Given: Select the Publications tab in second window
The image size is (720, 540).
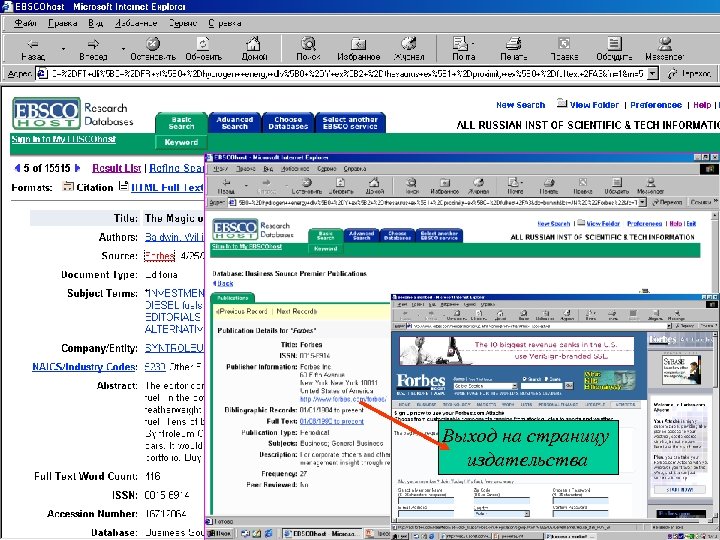Looking at the screenshot, I should pos(233,298).
